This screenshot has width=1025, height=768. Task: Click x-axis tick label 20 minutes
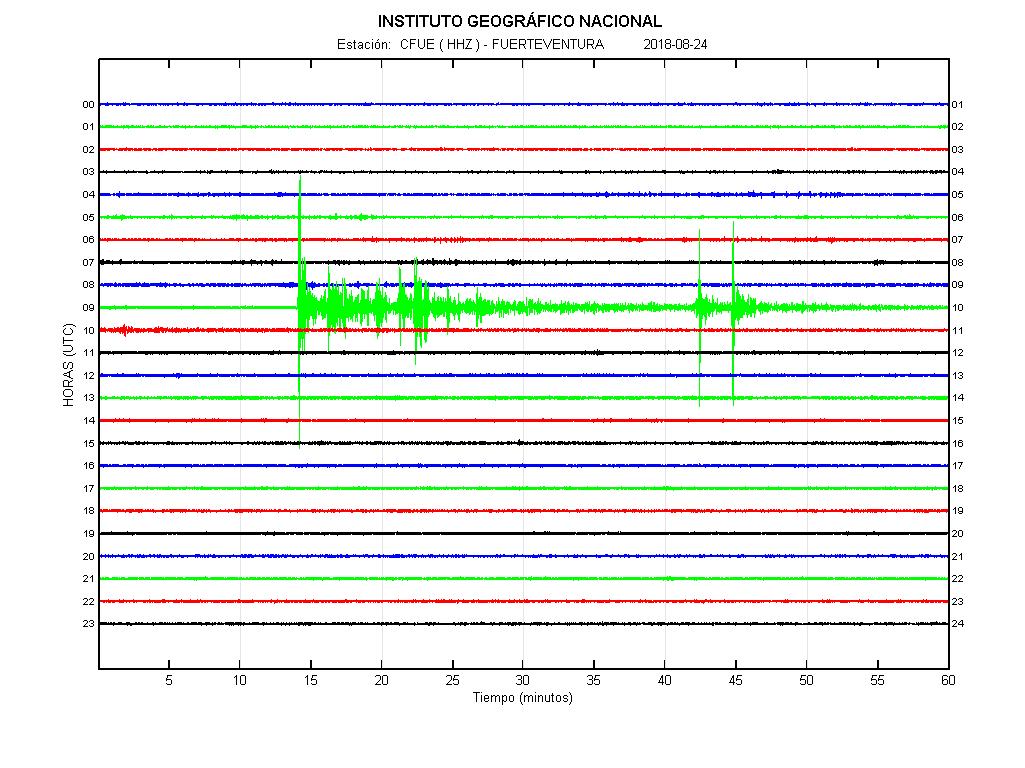pyautogui.click(x=381, y=680)
